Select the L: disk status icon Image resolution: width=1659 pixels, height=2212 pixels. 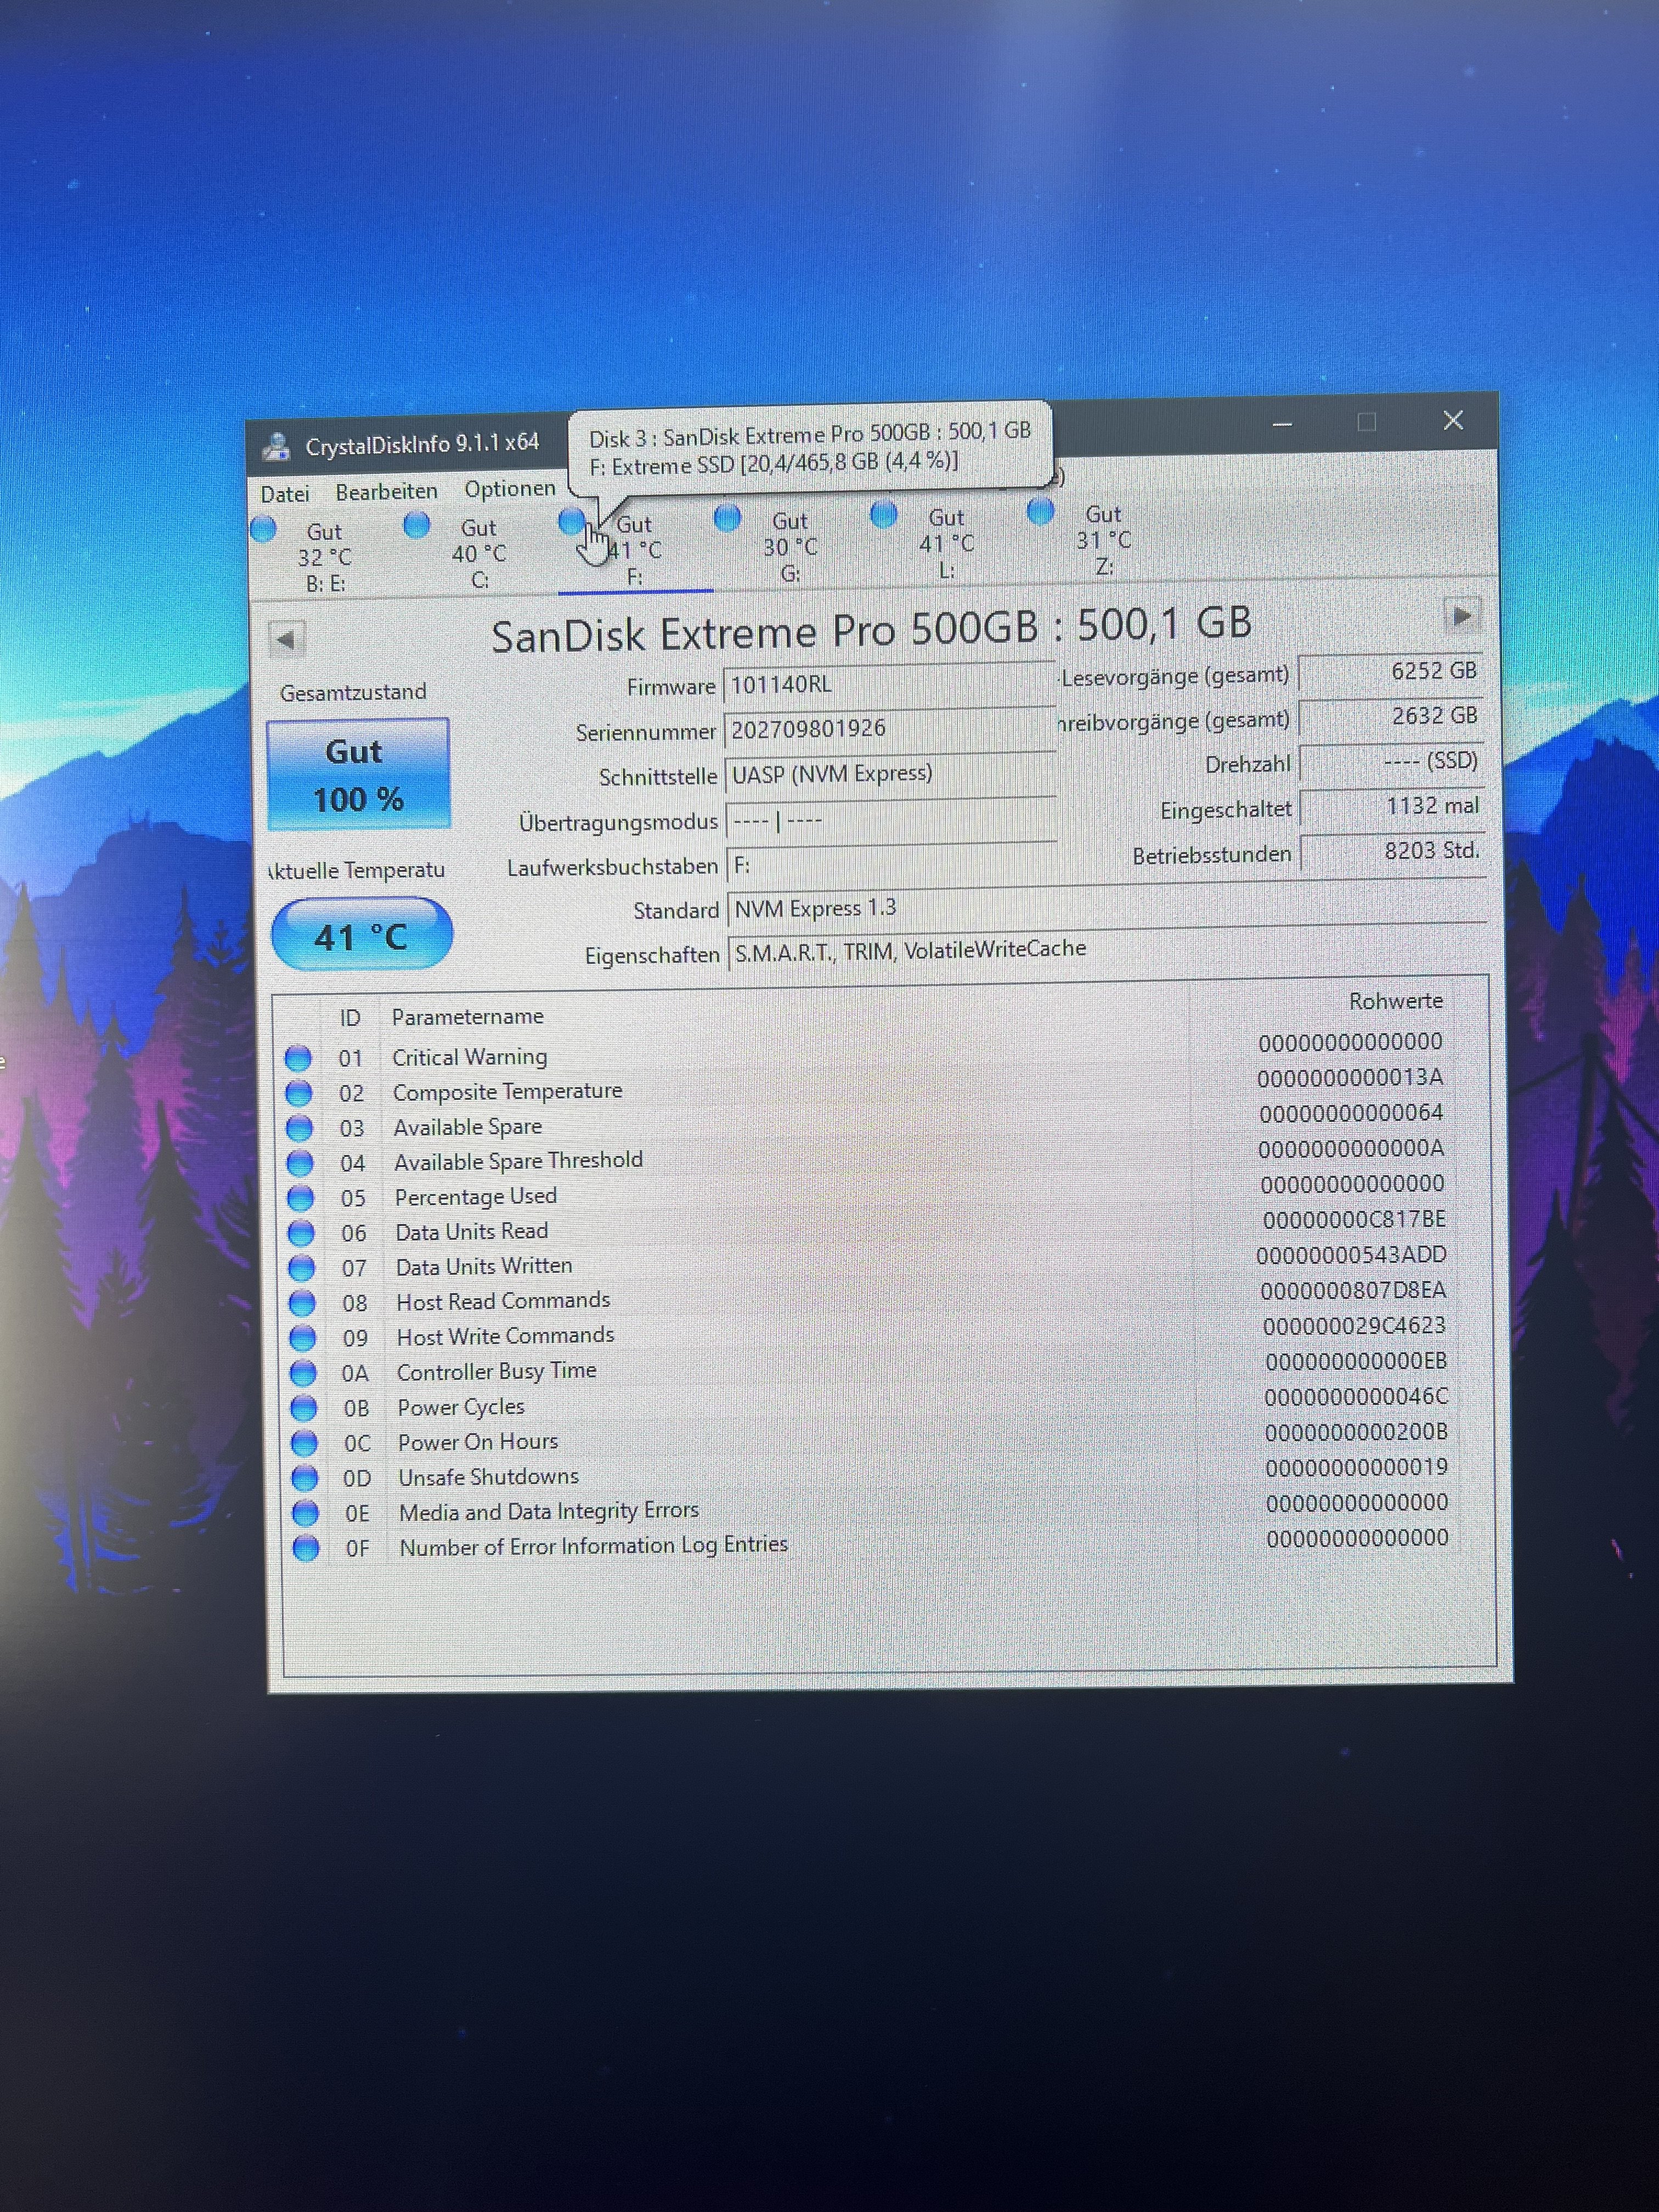[x=884, y=515]
